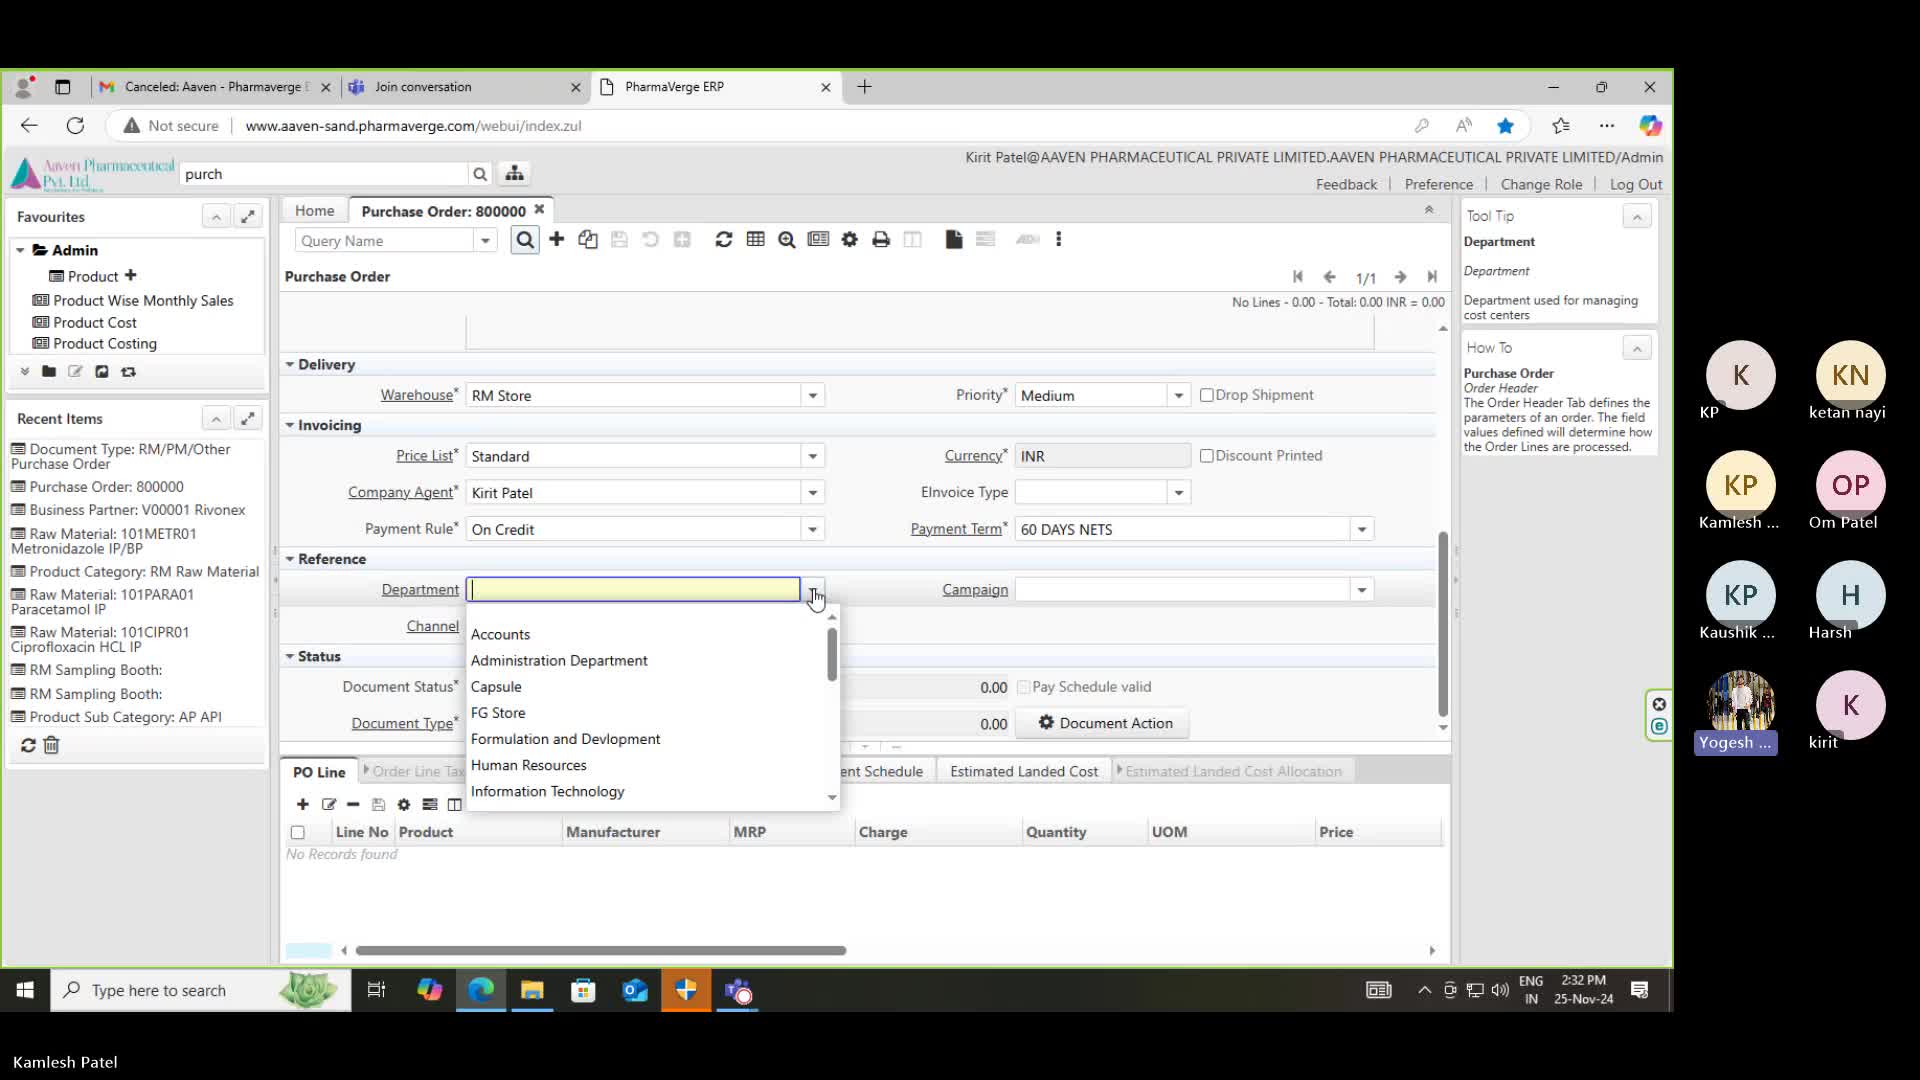Viewport: 1920px width, 1080px height.
Task: Open the Estimated Landed Cost tab
Action: [x=1024, y=772]
